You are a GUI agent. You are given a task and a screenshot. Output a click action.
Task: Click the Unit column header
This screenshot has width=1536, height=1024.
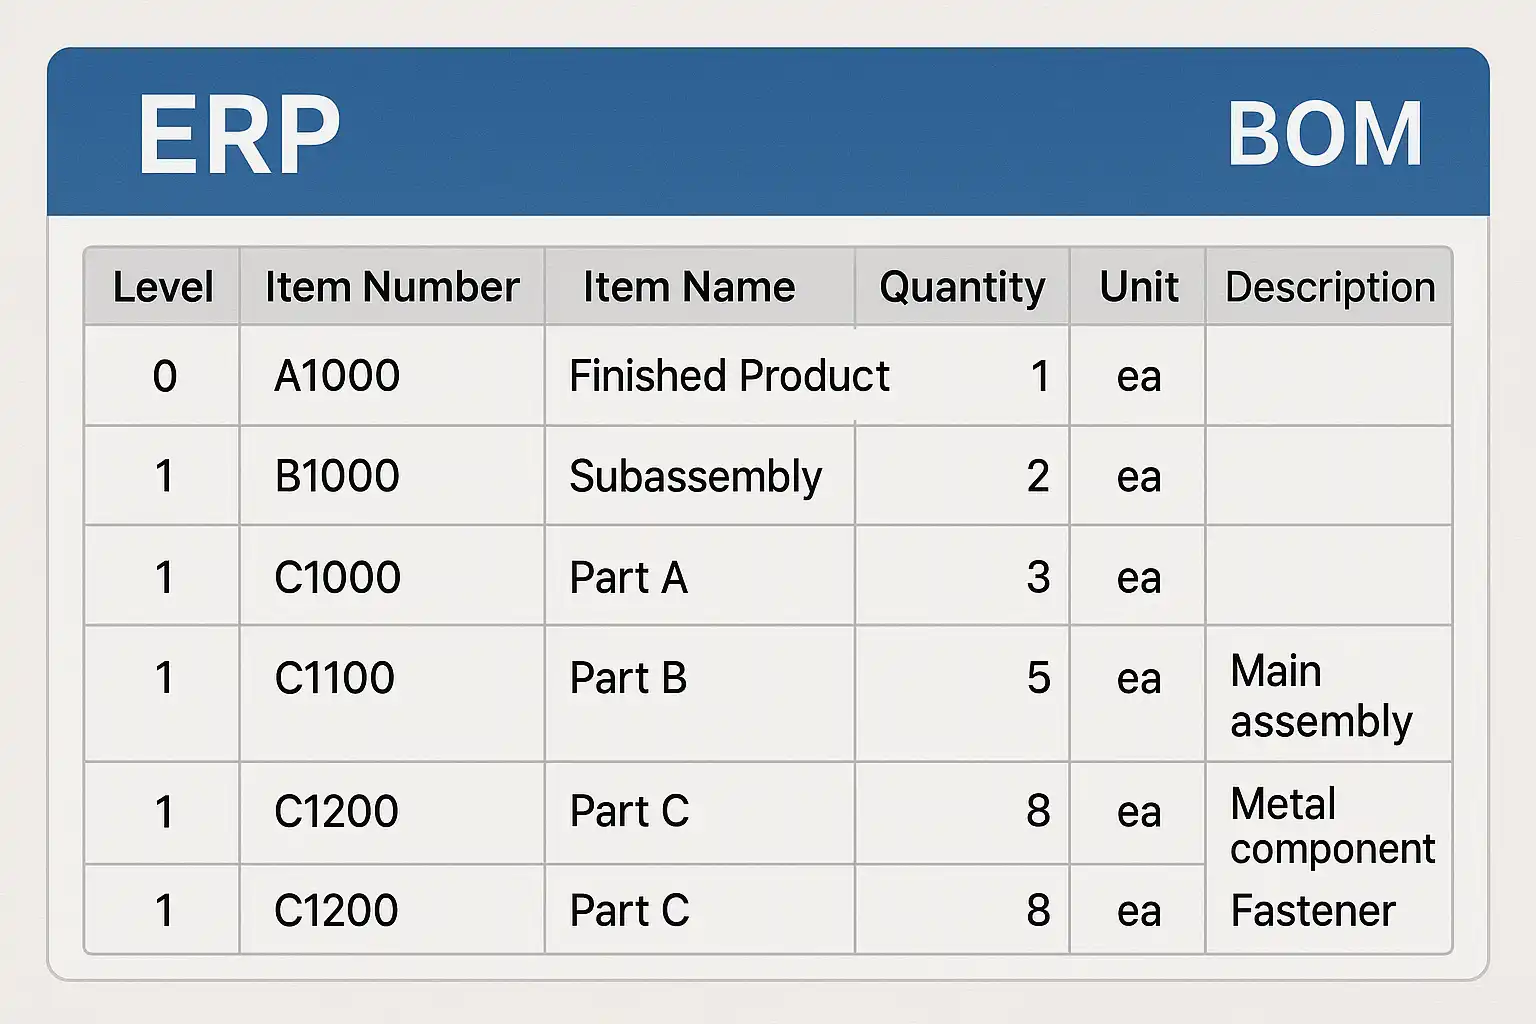pyautogui.click(x=1138, y=287)
